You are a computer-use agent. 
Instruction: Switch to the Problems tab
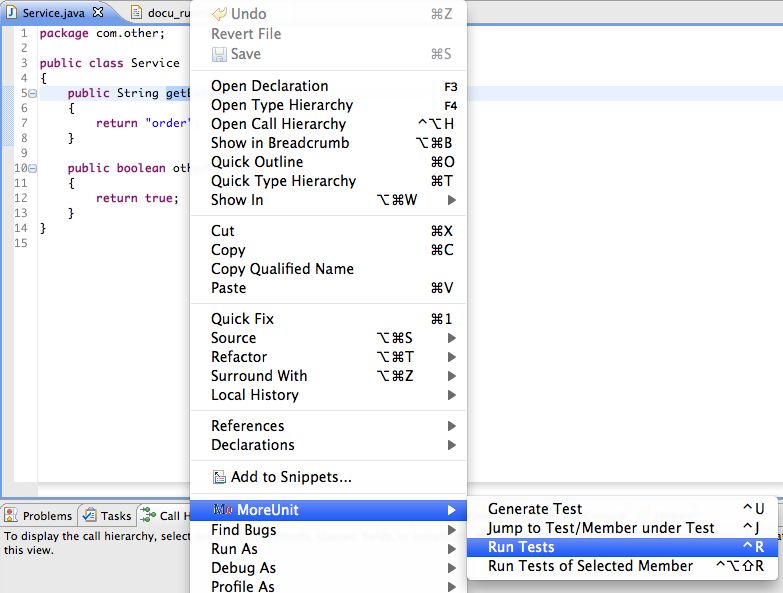39,515
